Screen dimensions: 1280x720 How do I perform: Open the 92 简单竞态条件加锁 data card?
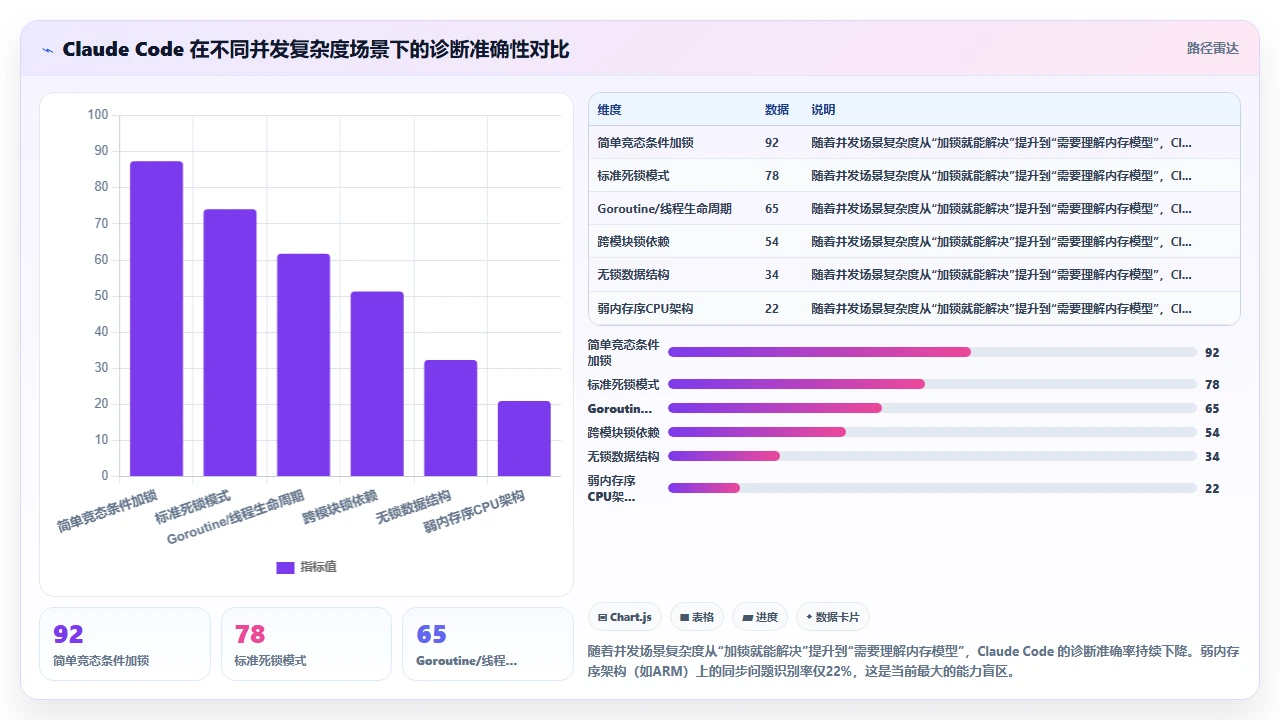click(x=125, y=644)
